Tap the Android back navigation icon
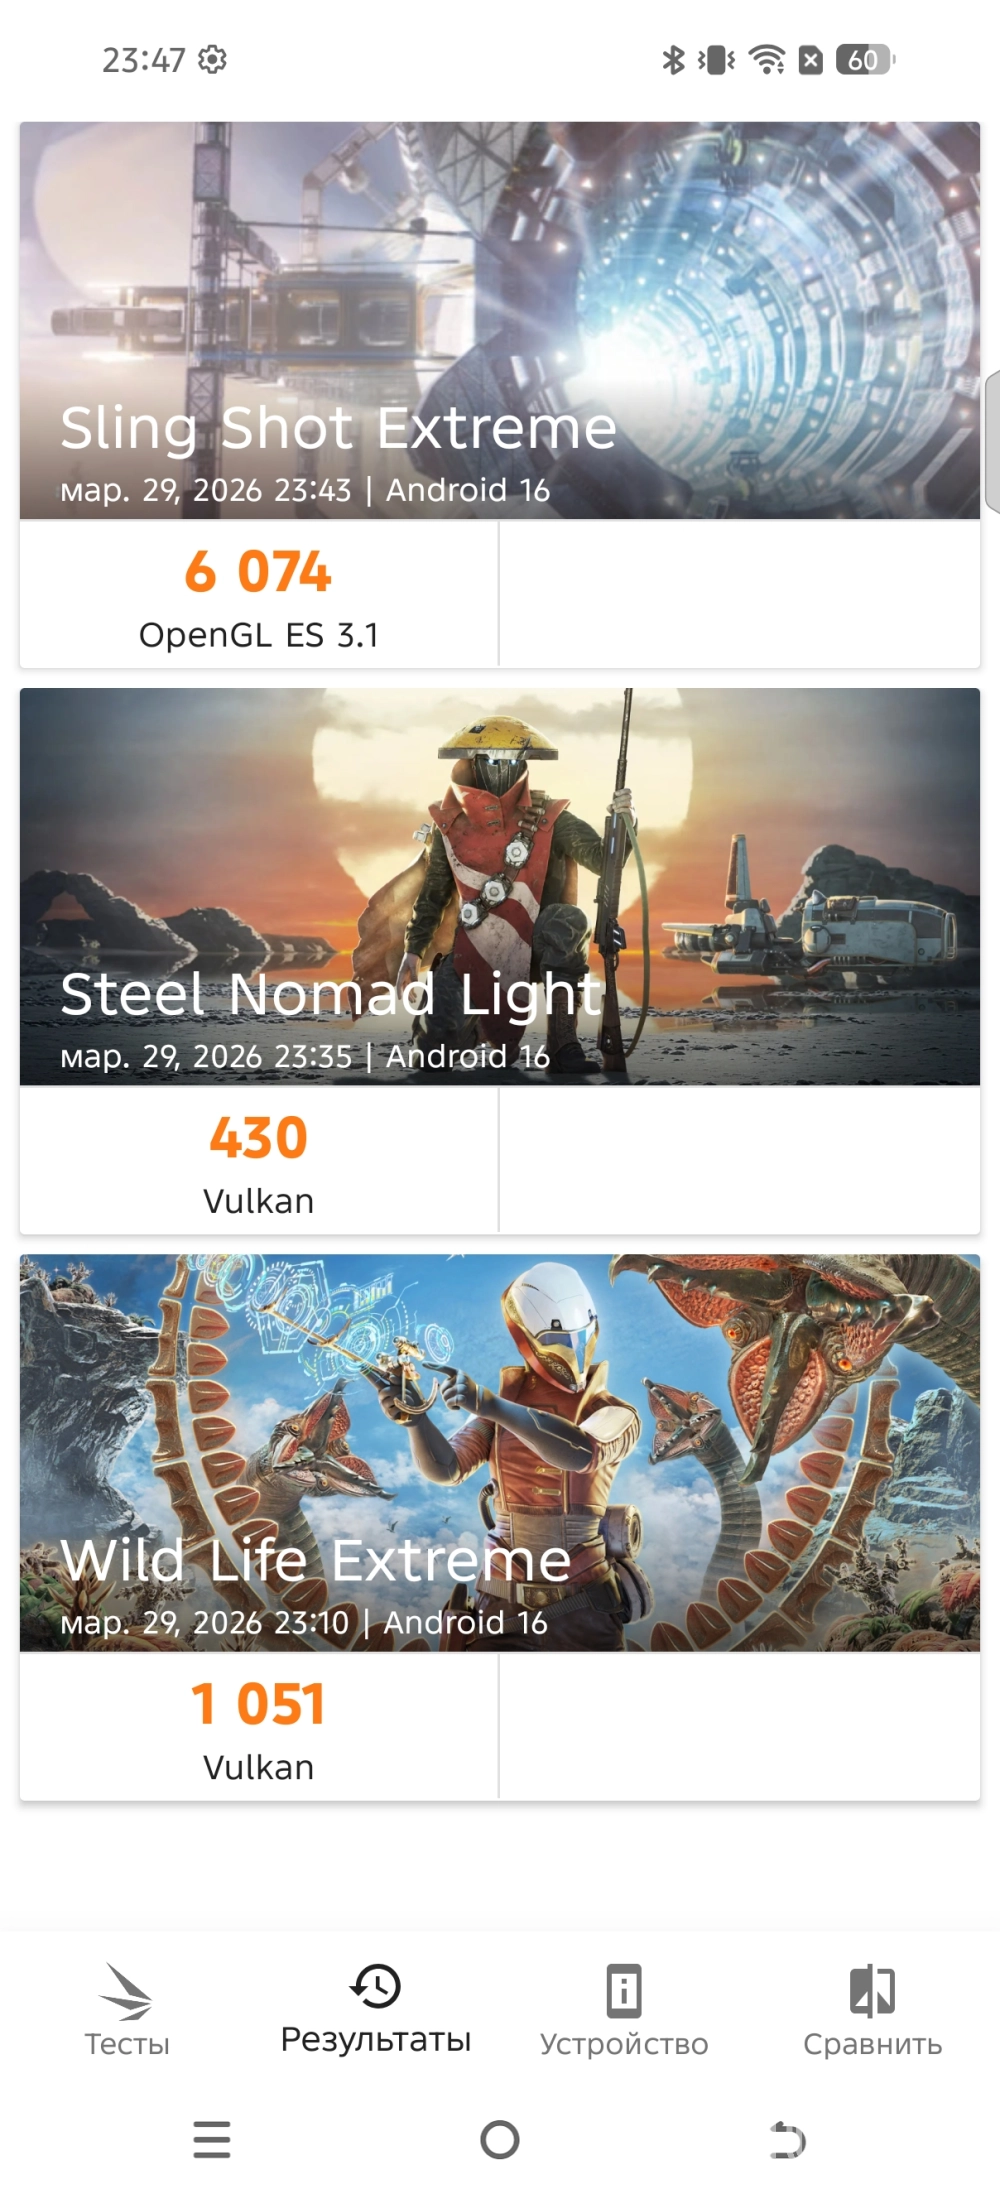 tap(788, 2140)
